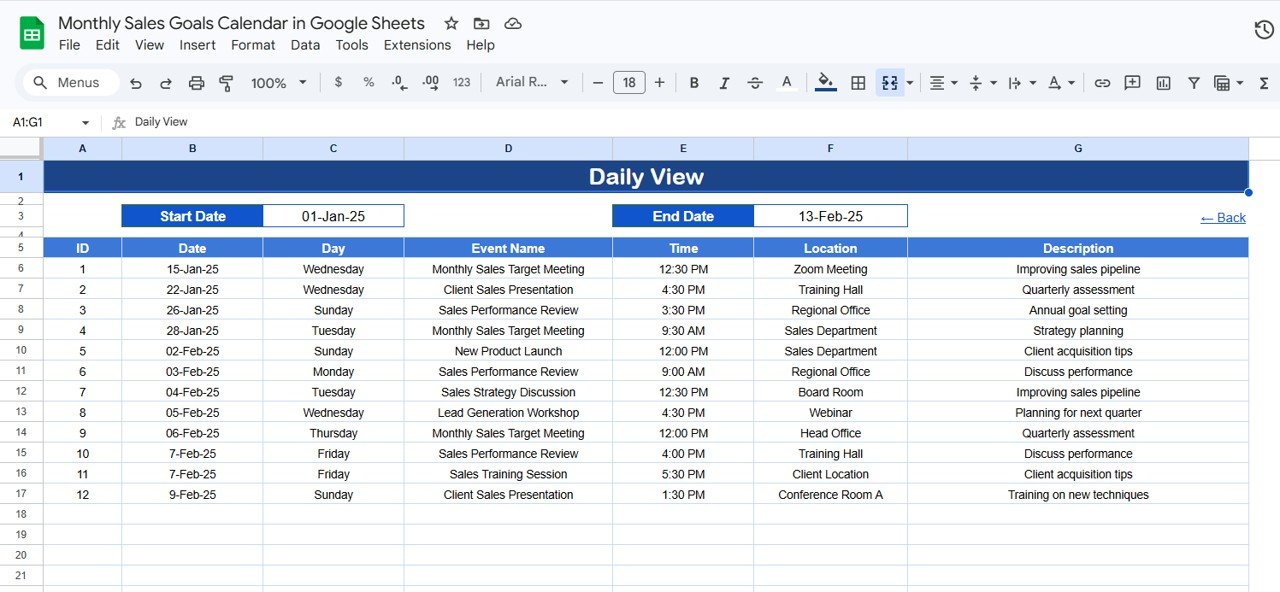
Task: Follow the Back hyperlink
Action: click(x=1222, y=217)
